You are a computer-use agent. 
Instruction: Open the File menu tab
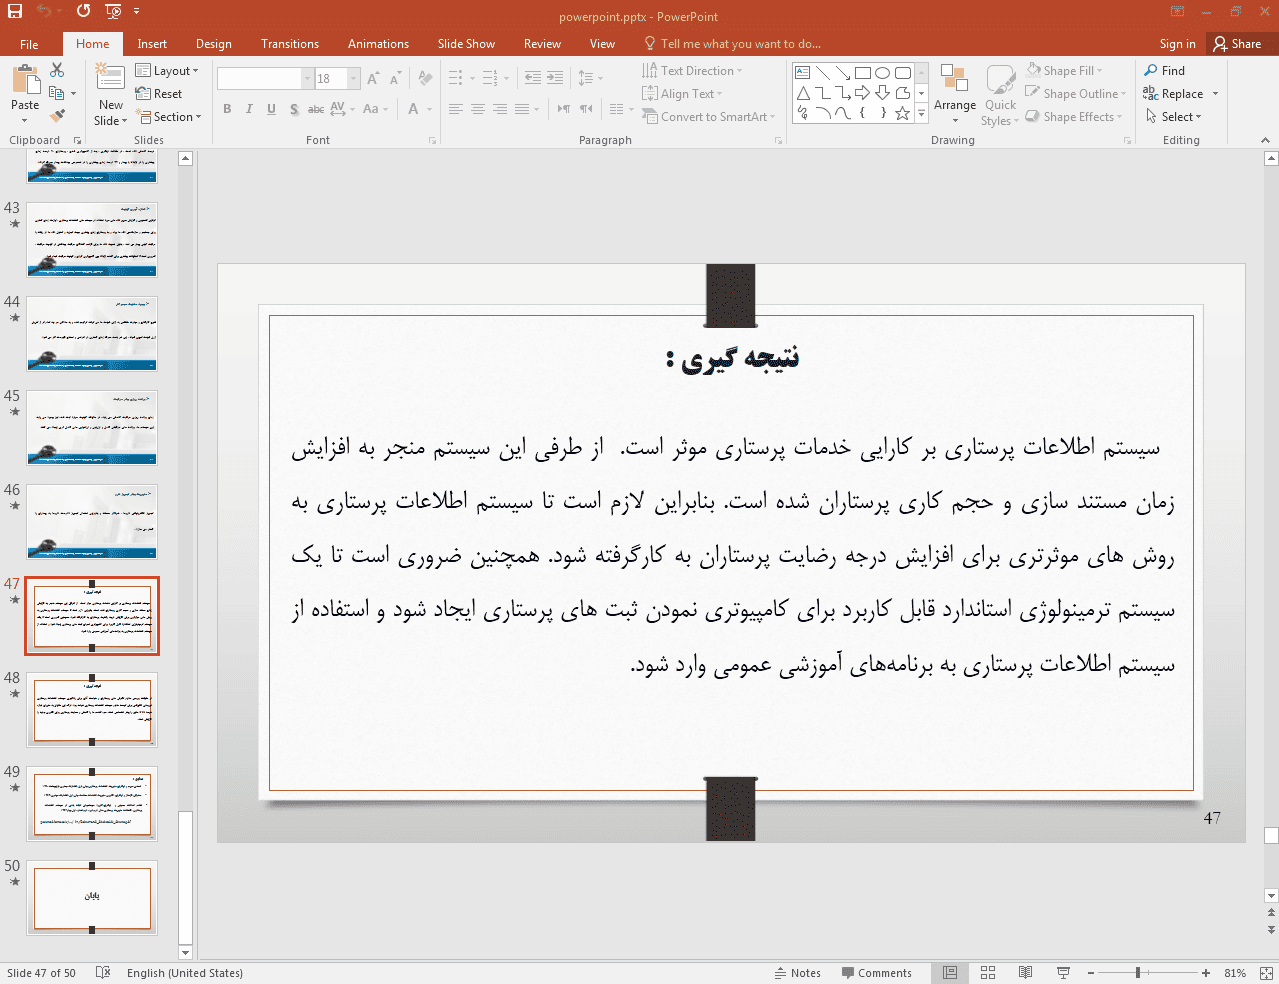coord(29,44)
